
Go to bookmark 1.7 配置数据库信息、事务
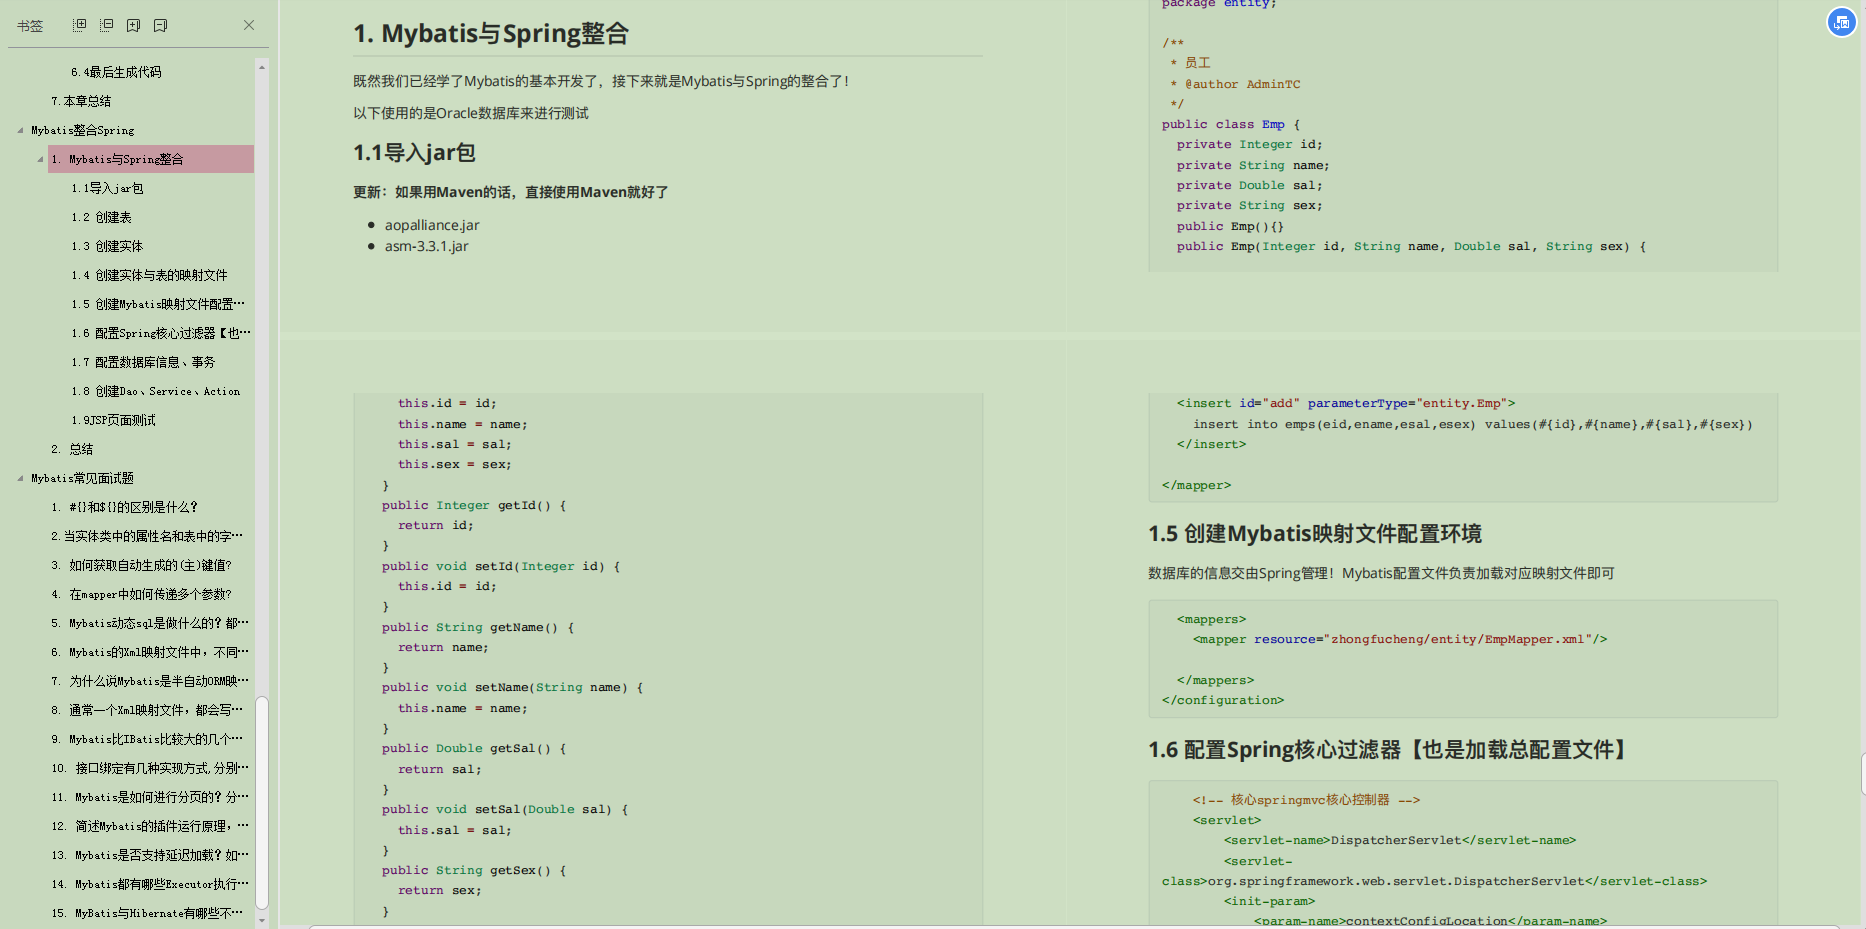(143, 362)
